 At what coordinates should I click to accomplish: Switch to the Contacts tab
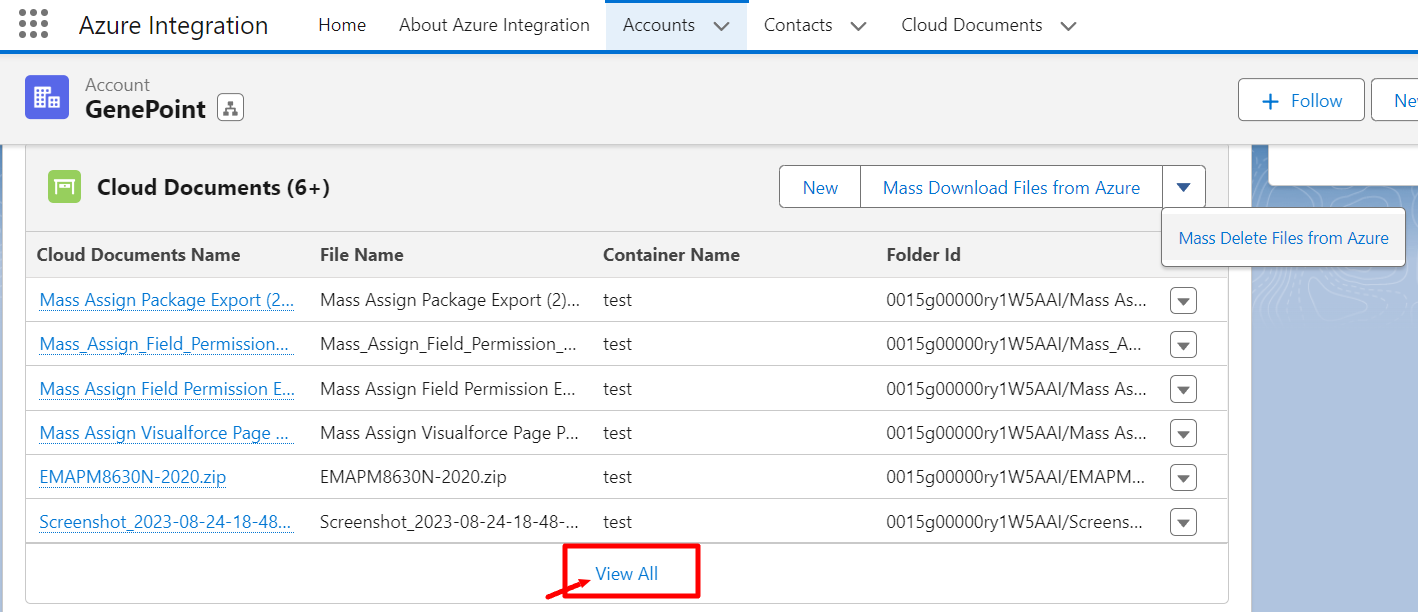click(x=798, y=25)
